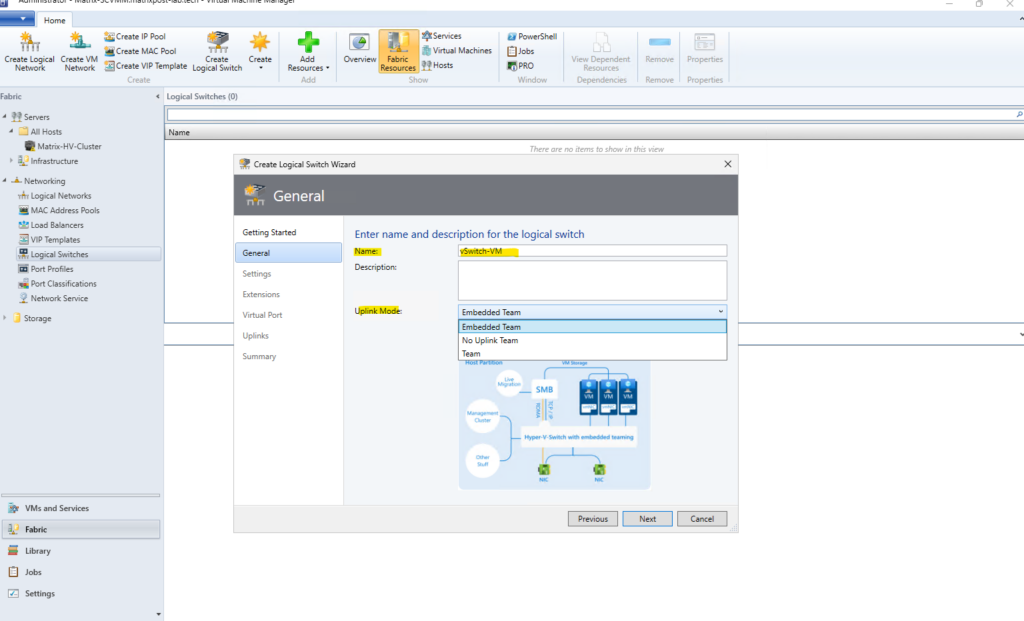Click the Properties ribbon icon
The height and width of the screenshot is (621, 1024).
click(705, 50)
